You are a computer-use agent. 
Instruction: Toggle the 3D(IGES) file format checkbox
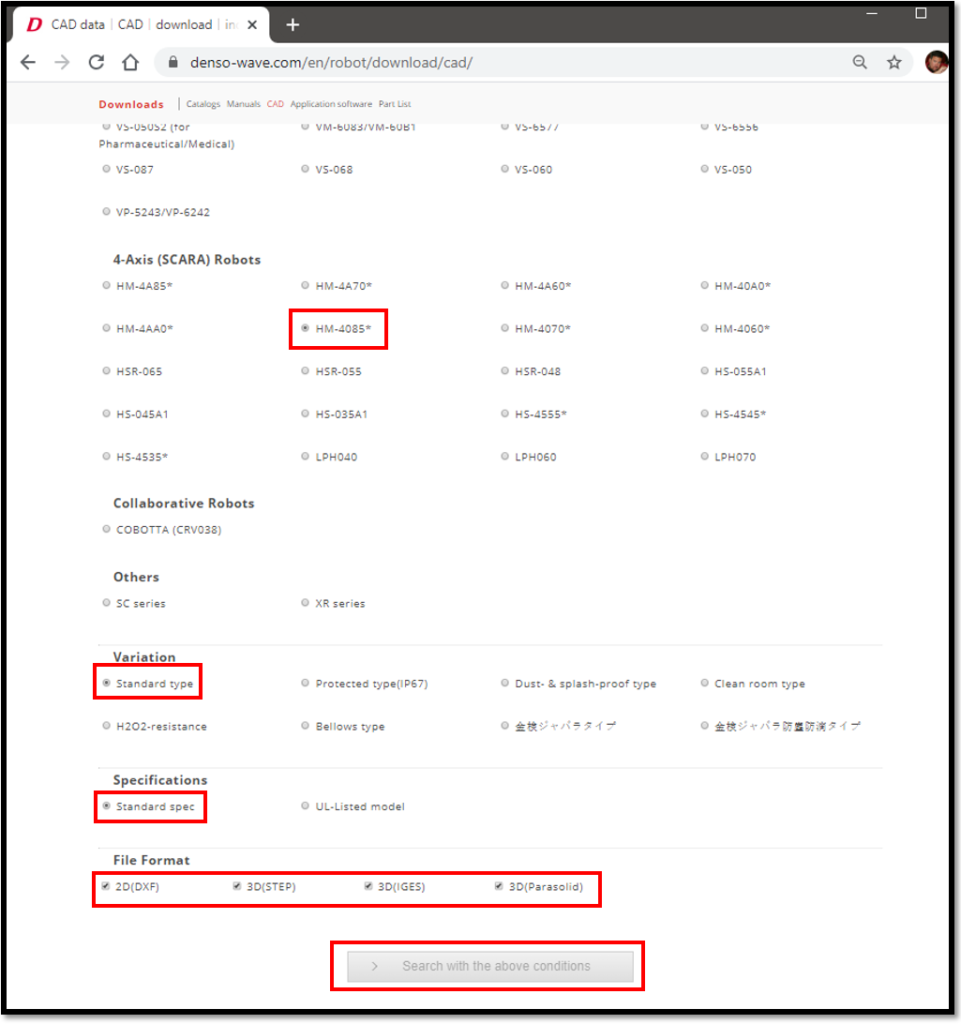pyautogui.click(x=368, y=886)
